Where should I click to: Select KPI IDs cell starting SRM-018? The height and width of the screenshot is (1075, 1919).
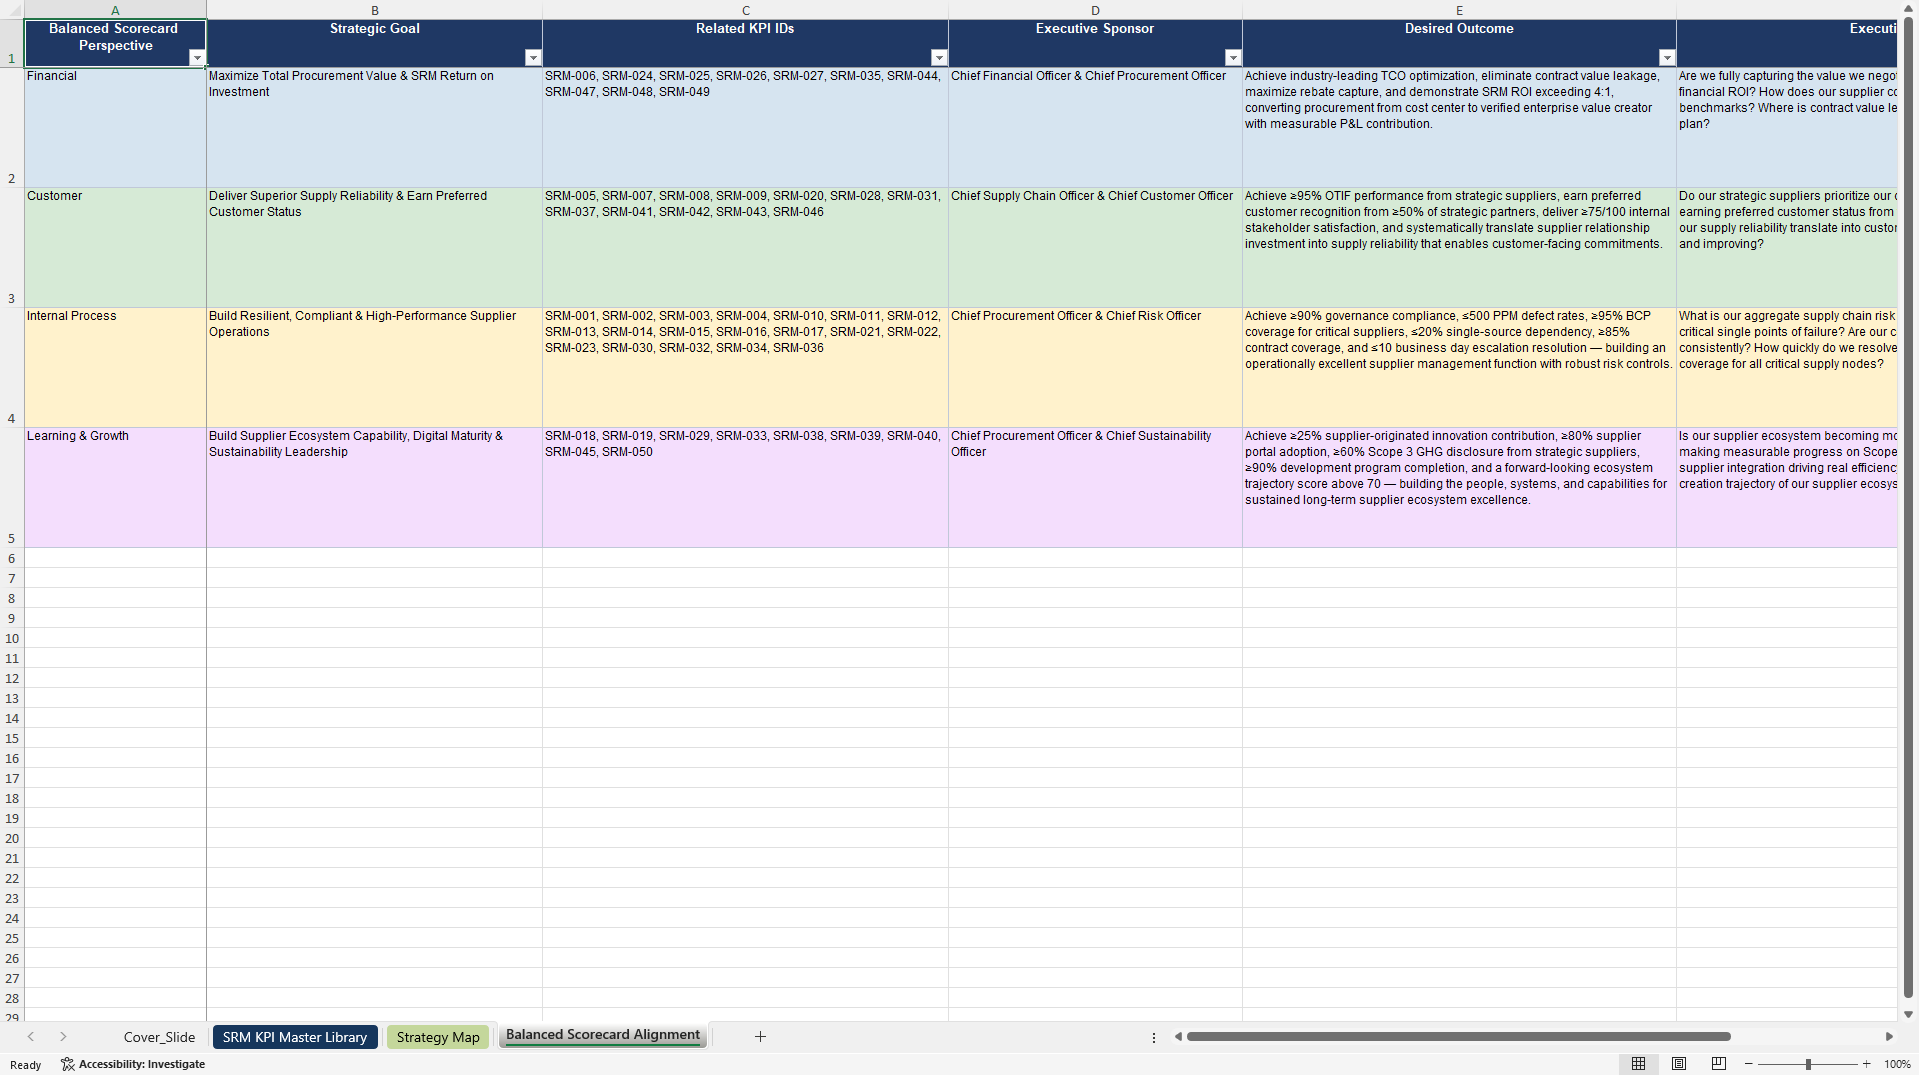(x=745, y=488)
